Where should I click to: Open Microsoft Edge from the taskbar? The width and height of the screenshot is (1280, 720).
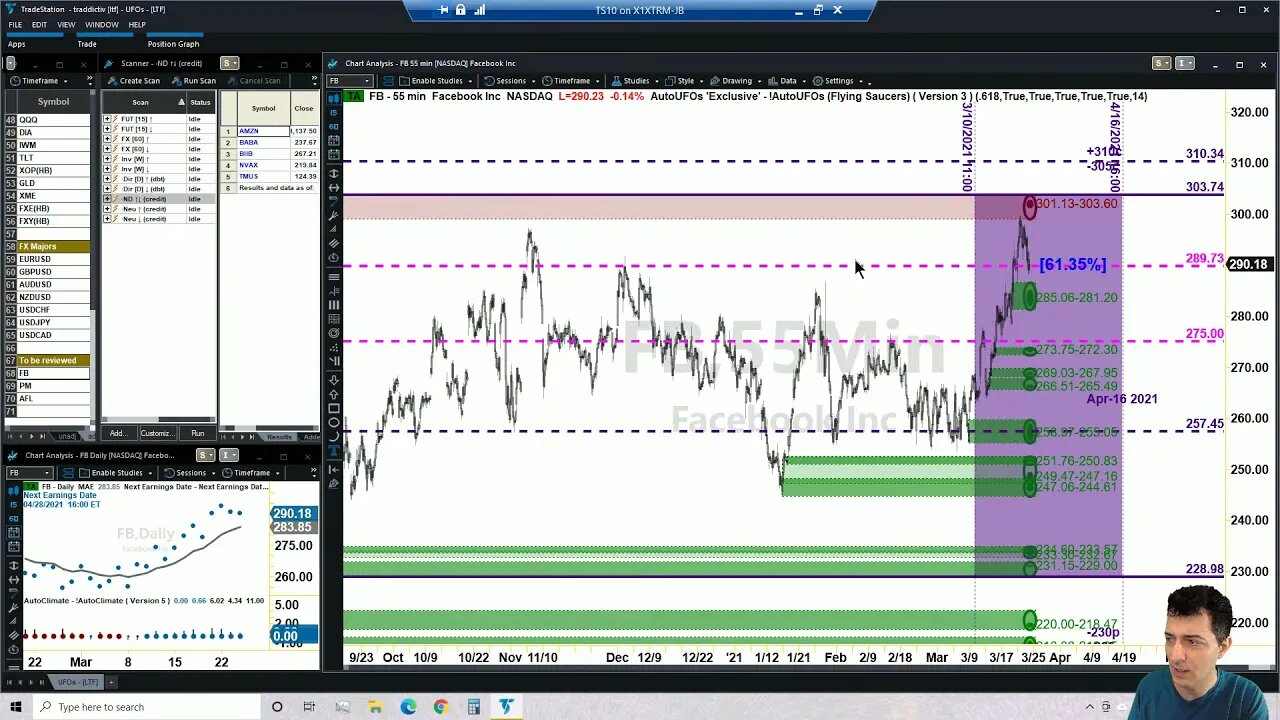pyautogui.click(x=408, y=707)
